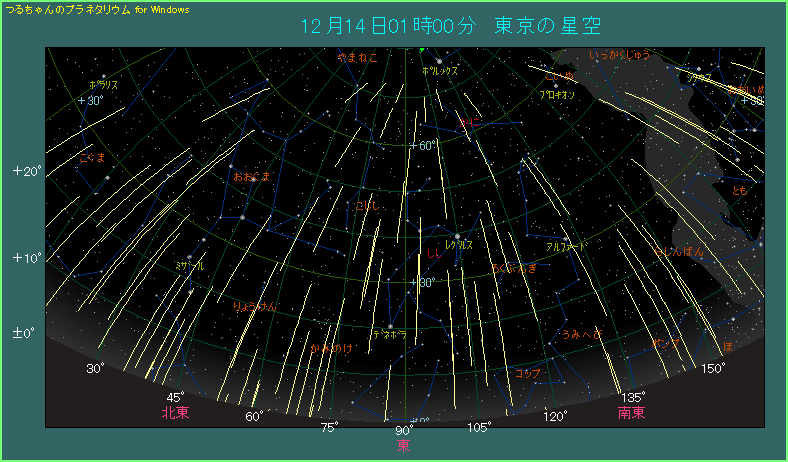This screenshot has height=462, width=788.
Task: Click the 北東 direction label
Action: 176,412
